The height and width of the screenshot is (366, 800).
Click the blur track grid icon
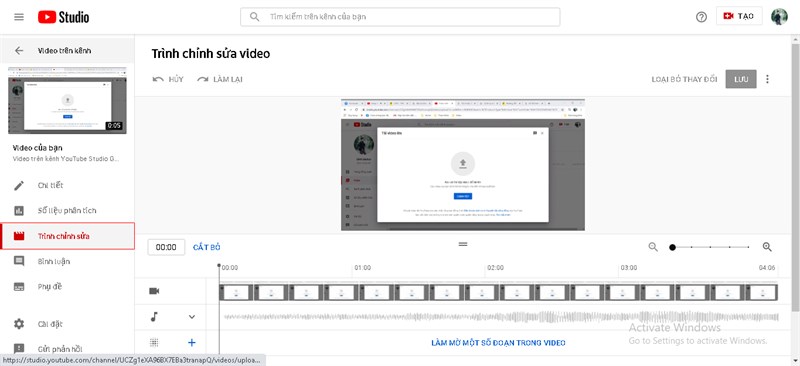point(154,343)
